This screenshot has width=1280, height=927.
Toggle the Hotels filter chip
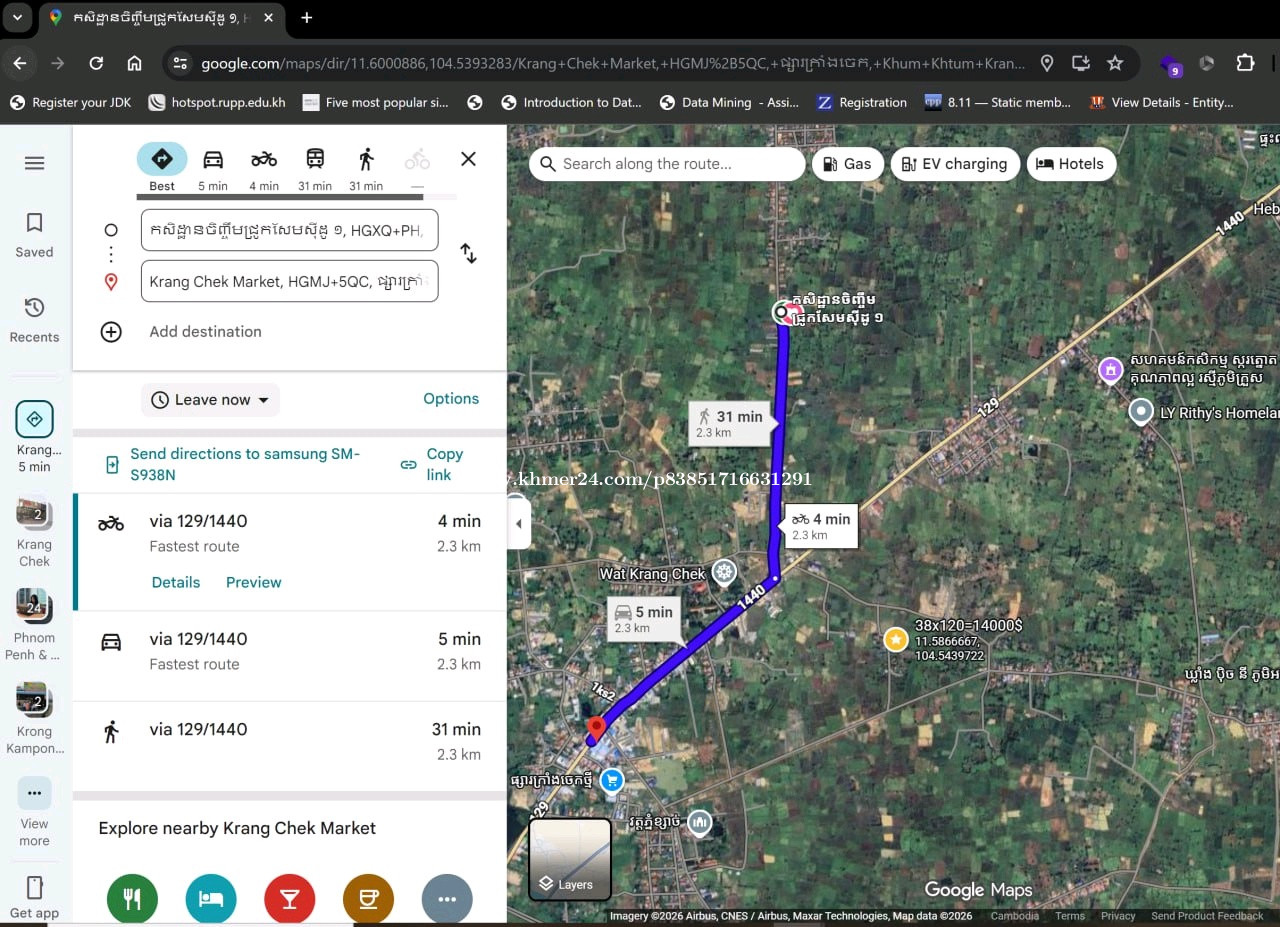[1070, 164]
